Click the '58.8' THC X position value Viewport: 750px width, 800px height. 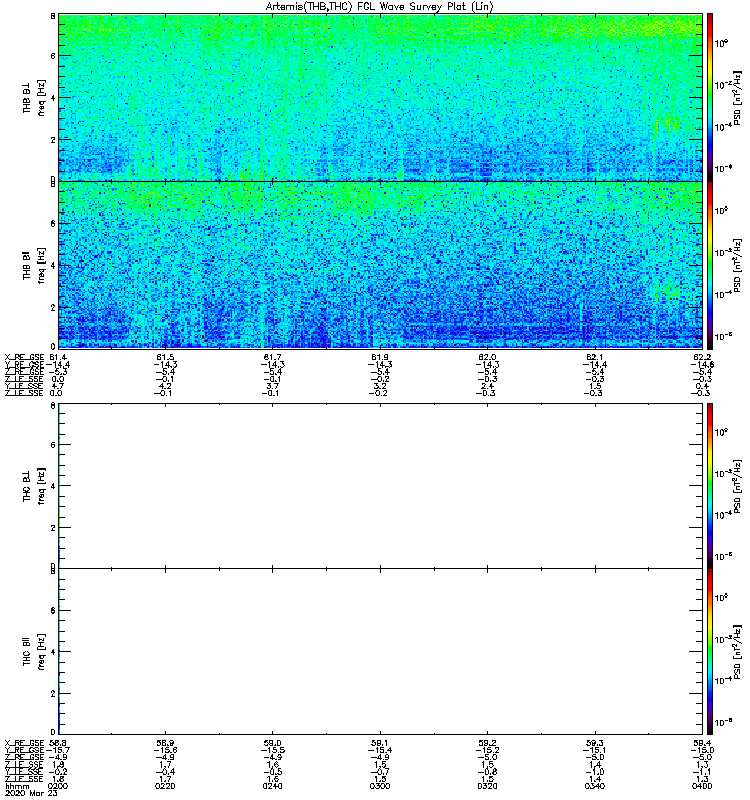point(59,743)
